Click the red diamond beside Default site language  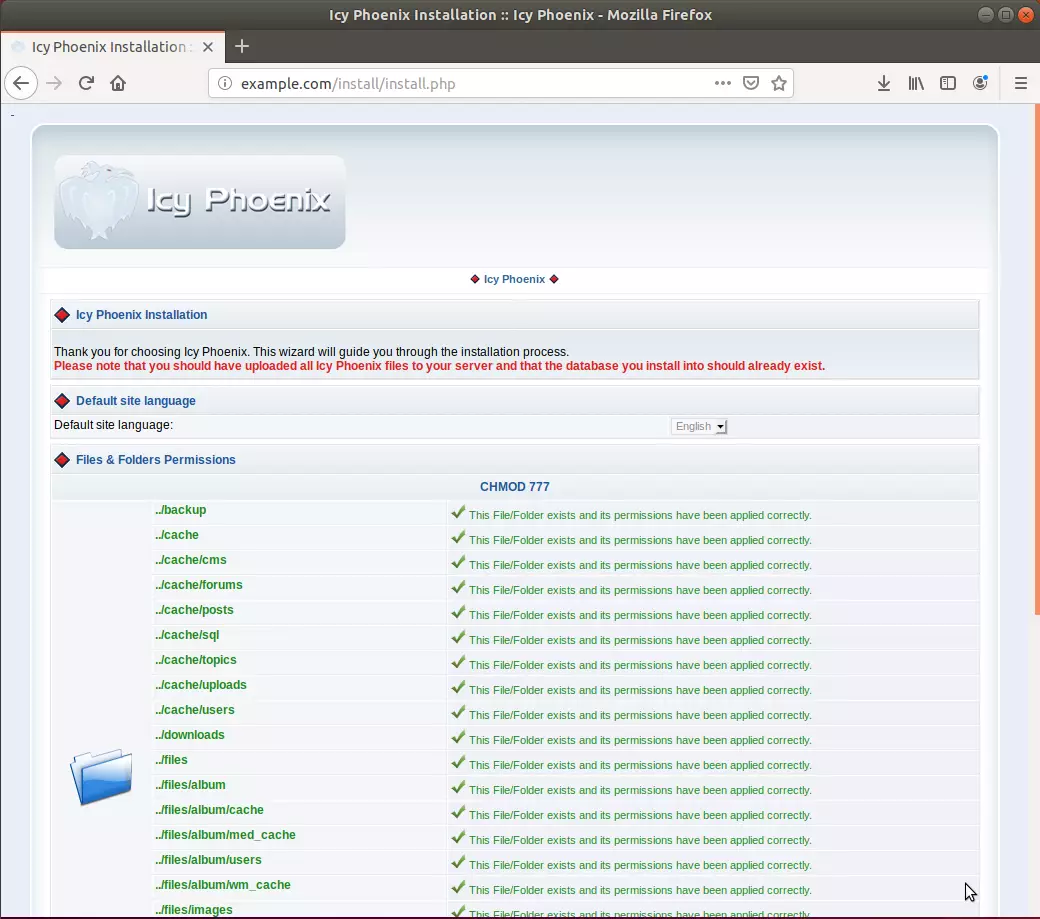tap(62, 401)
